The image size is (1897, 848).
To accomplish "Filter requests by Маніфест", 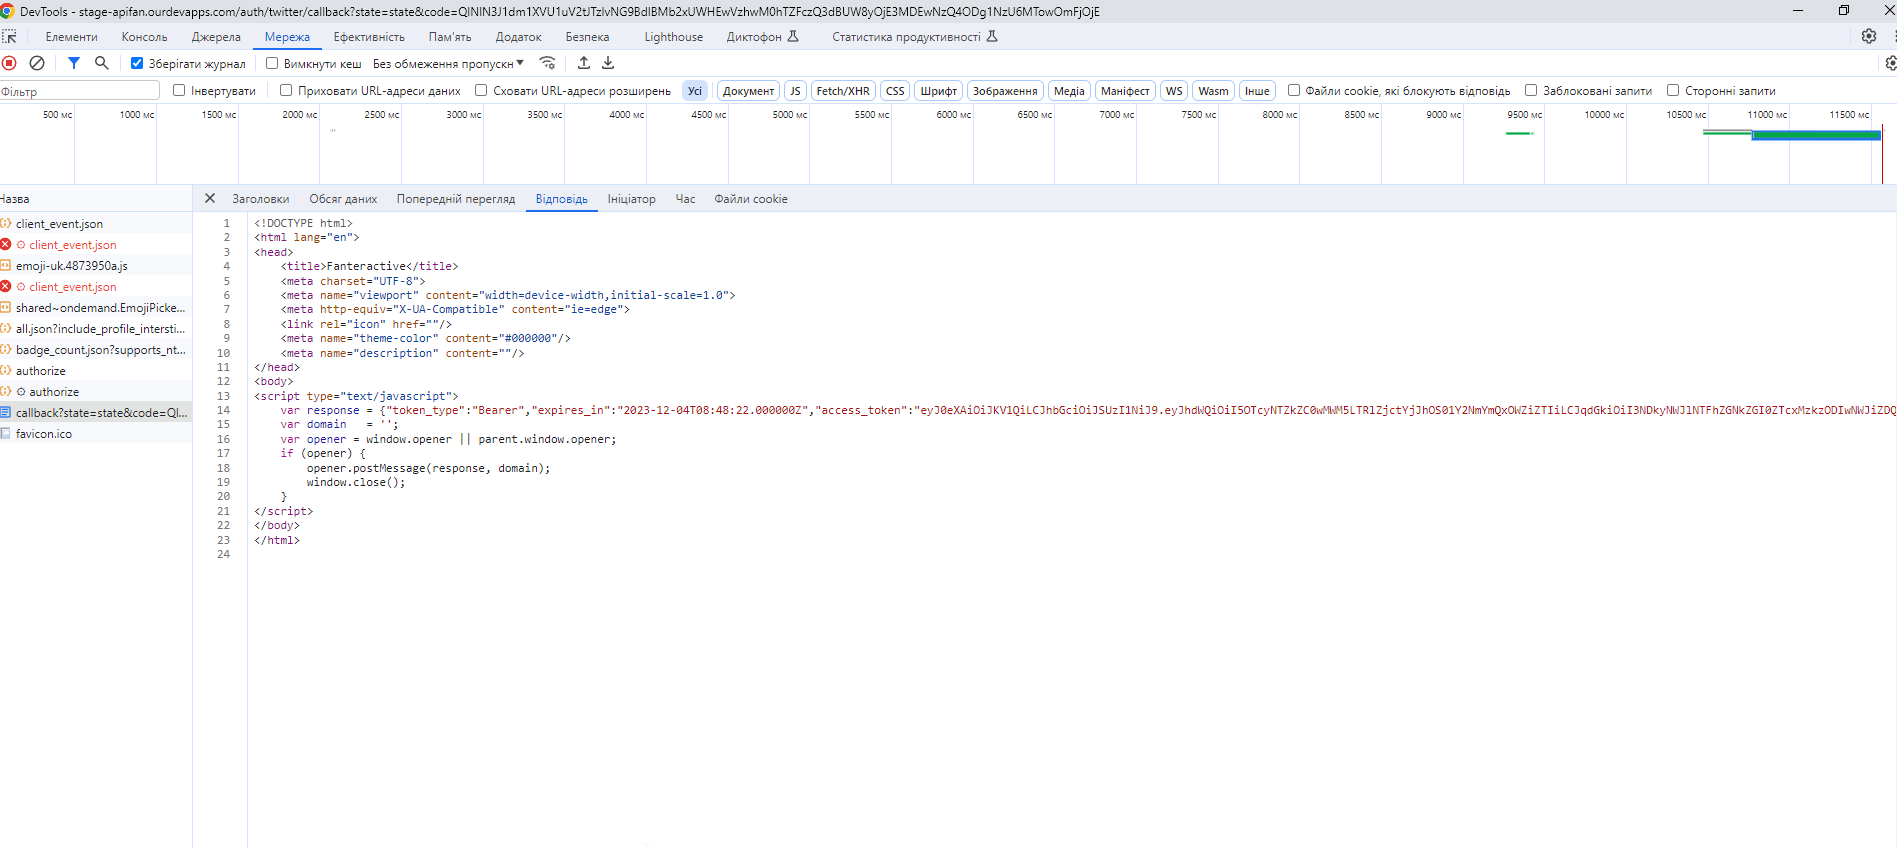I will point(1125,91).
